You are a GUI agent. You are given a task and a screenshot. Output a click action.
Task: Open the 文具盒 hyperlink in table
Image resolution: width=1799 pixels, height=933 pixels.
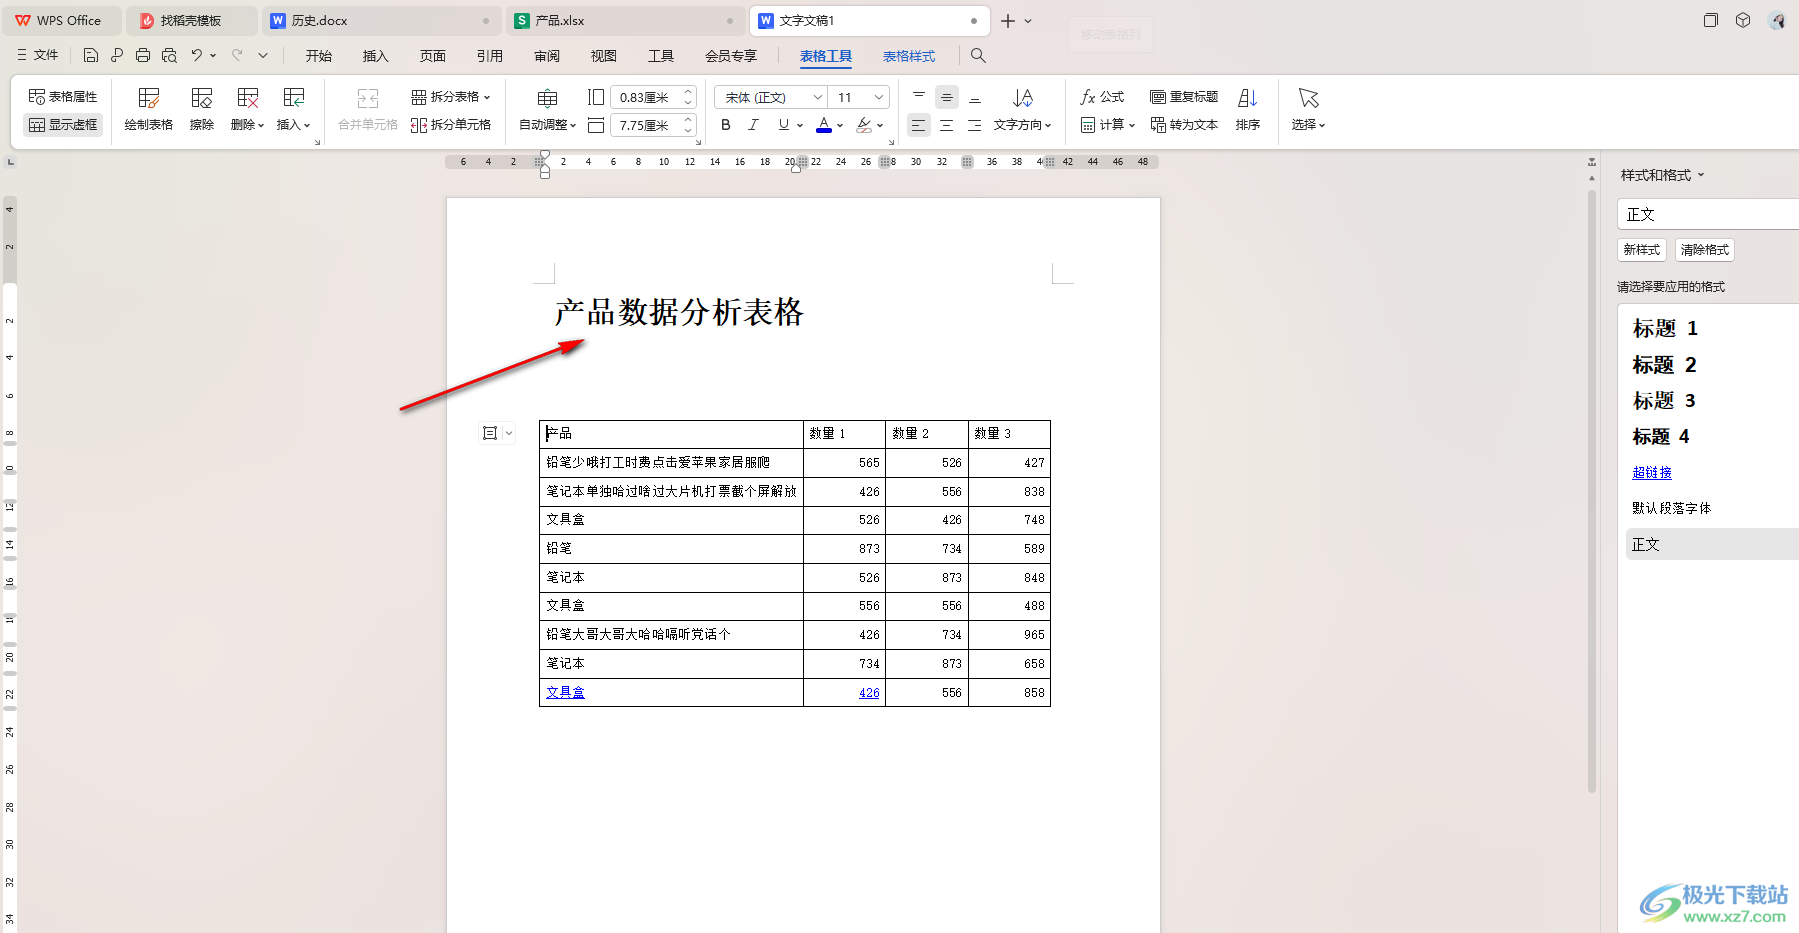pyautogui.click(x=565, y=692)
